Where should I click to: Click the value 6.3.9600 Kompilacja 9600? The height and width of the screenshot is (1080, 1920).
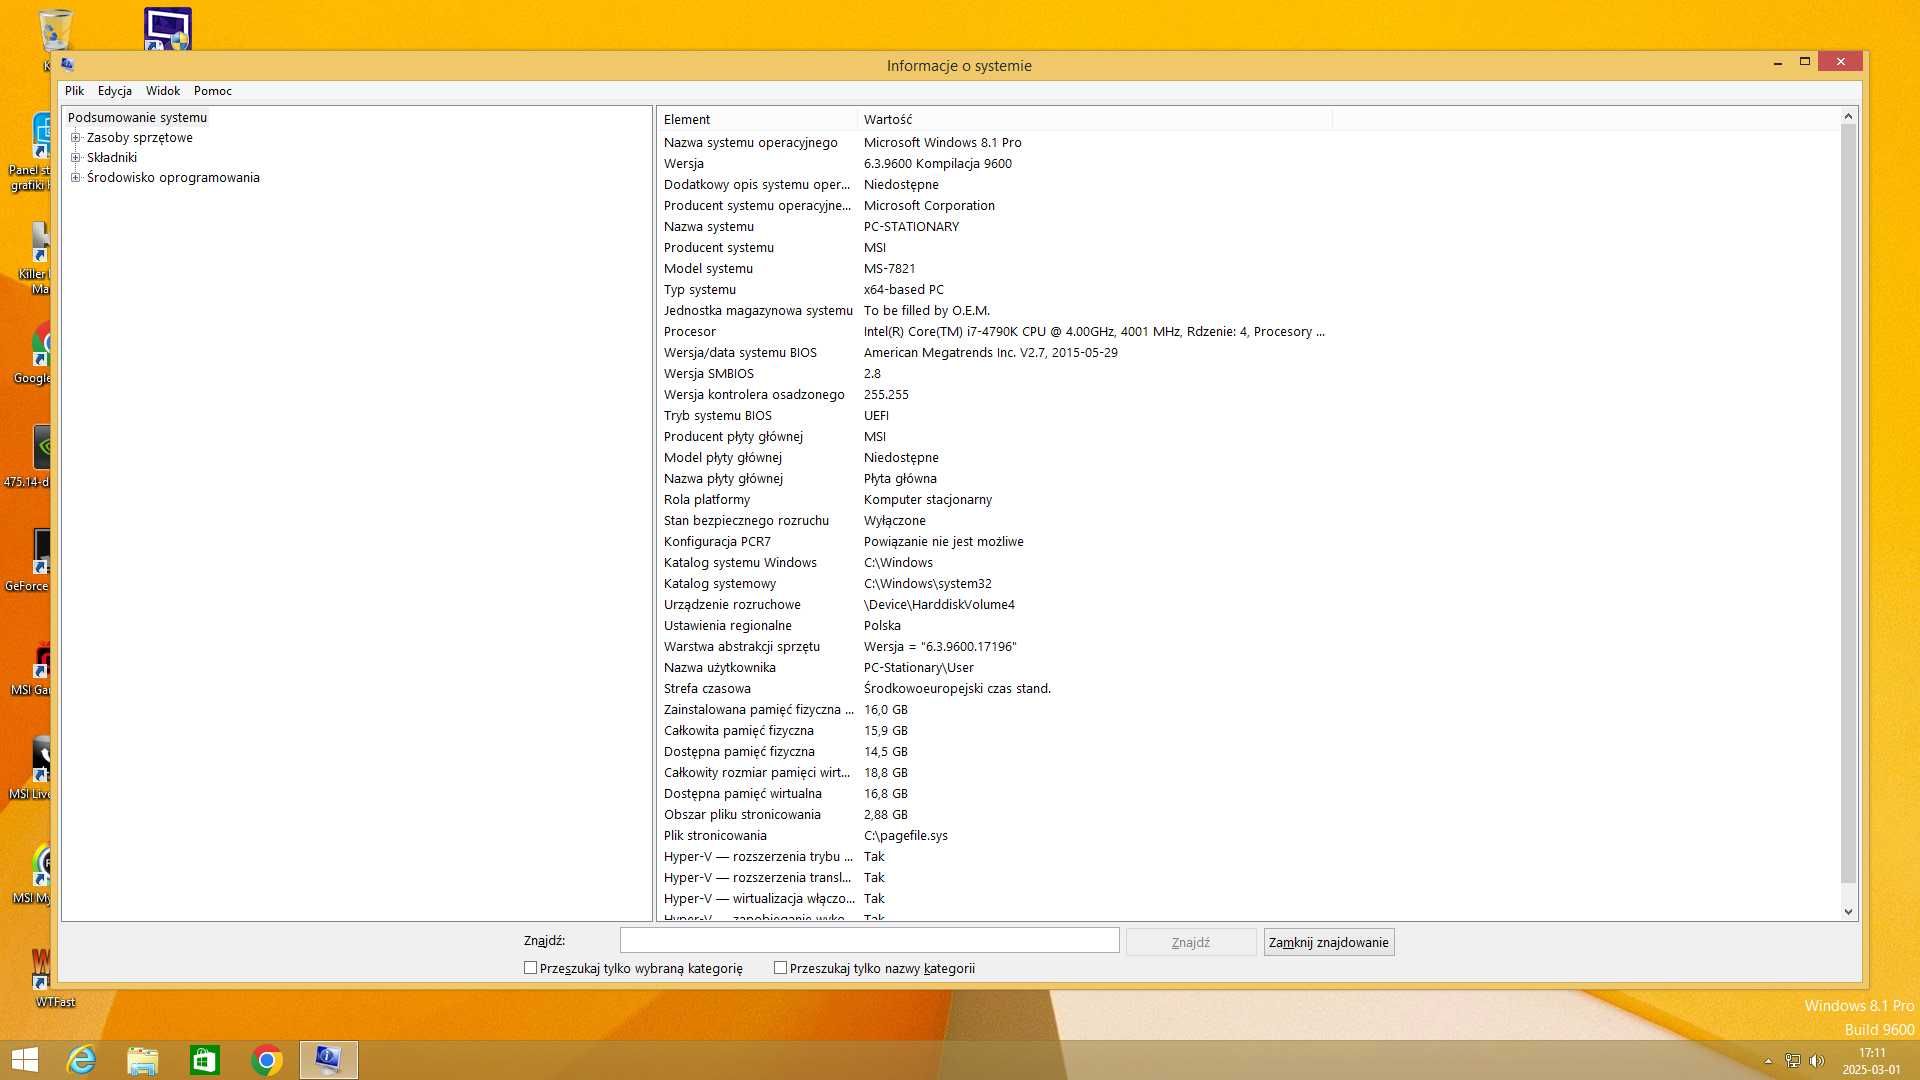coord(938,164)
